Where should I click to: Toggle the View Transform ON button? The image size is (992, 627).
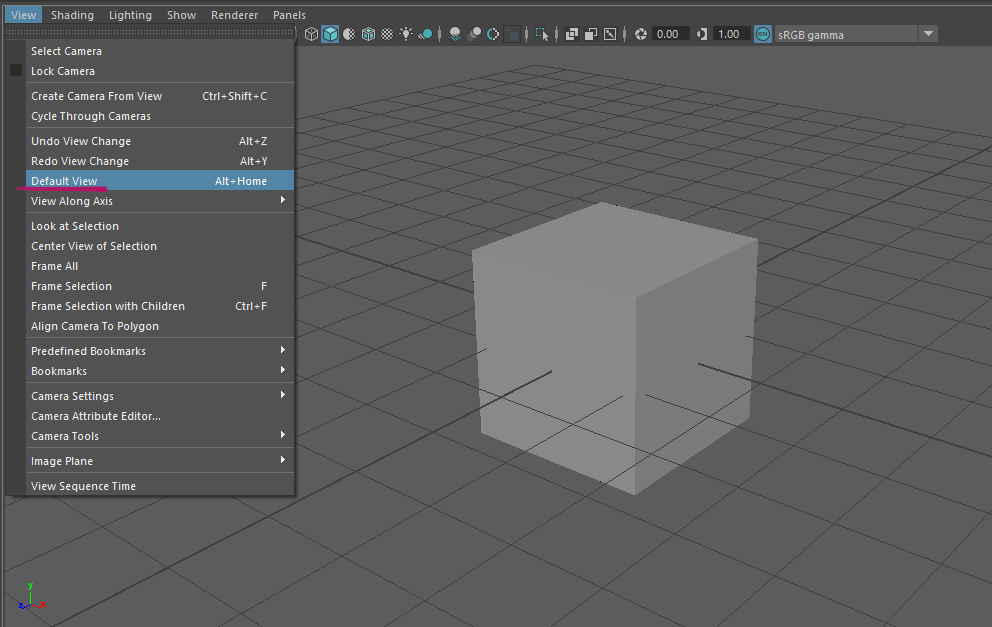pos(763,34)
